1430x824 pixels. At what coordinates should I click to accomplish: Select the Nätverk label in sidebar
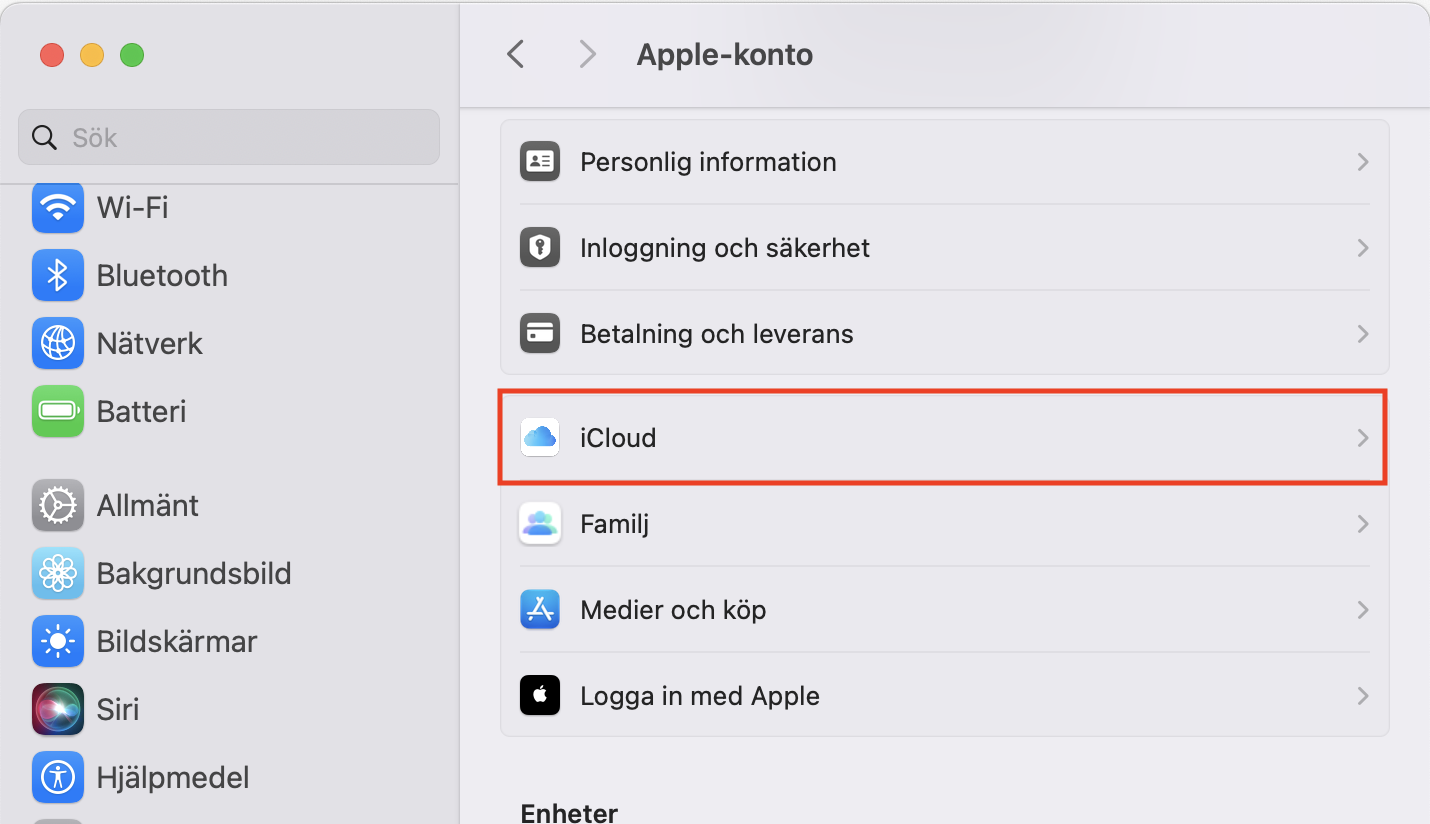coord(150,343)
